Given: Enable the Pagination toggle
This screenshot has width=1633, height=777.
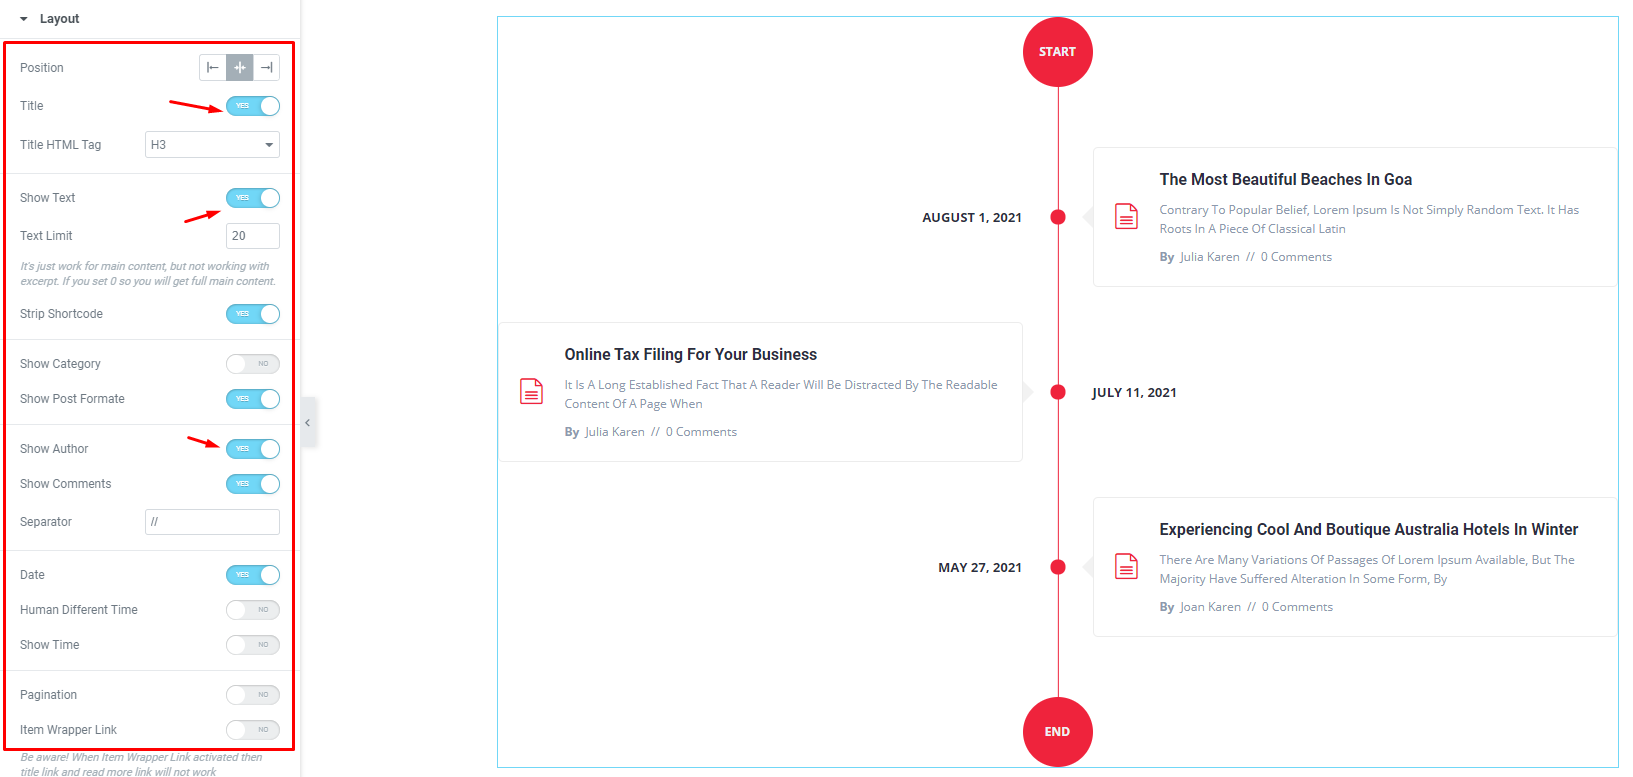Looking at the screenshot, I should pyautogui.click(x=252, y=694).
